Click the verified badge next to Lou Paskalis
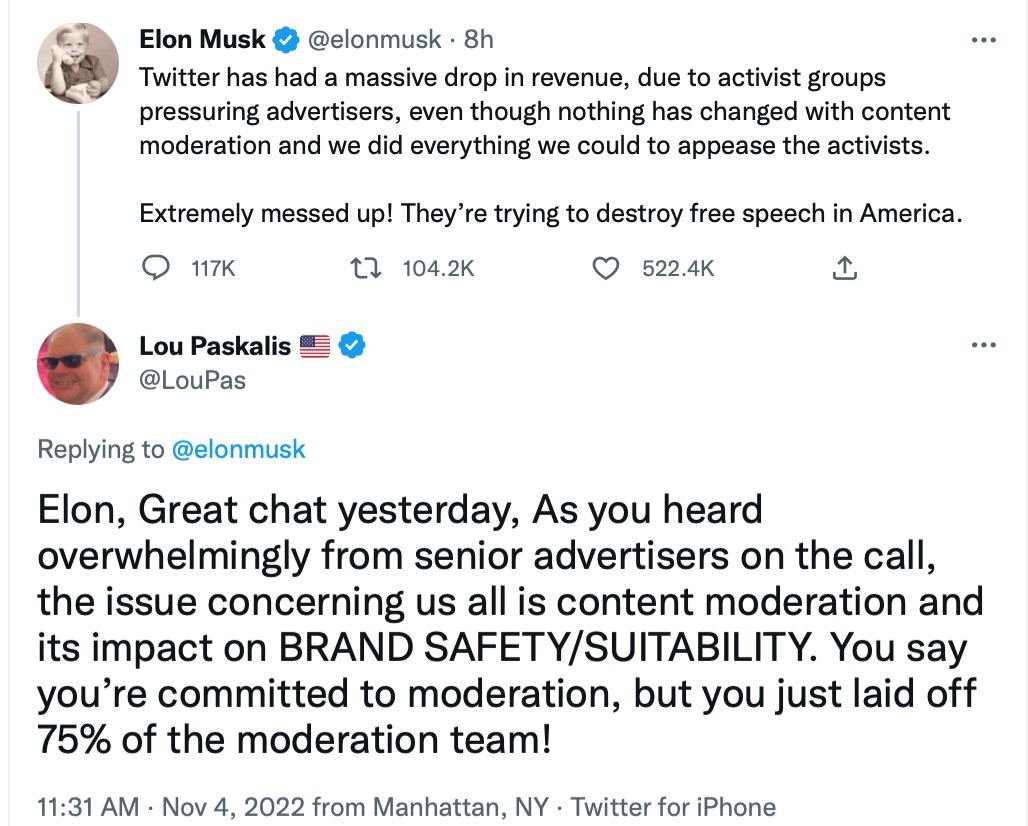 352,346
